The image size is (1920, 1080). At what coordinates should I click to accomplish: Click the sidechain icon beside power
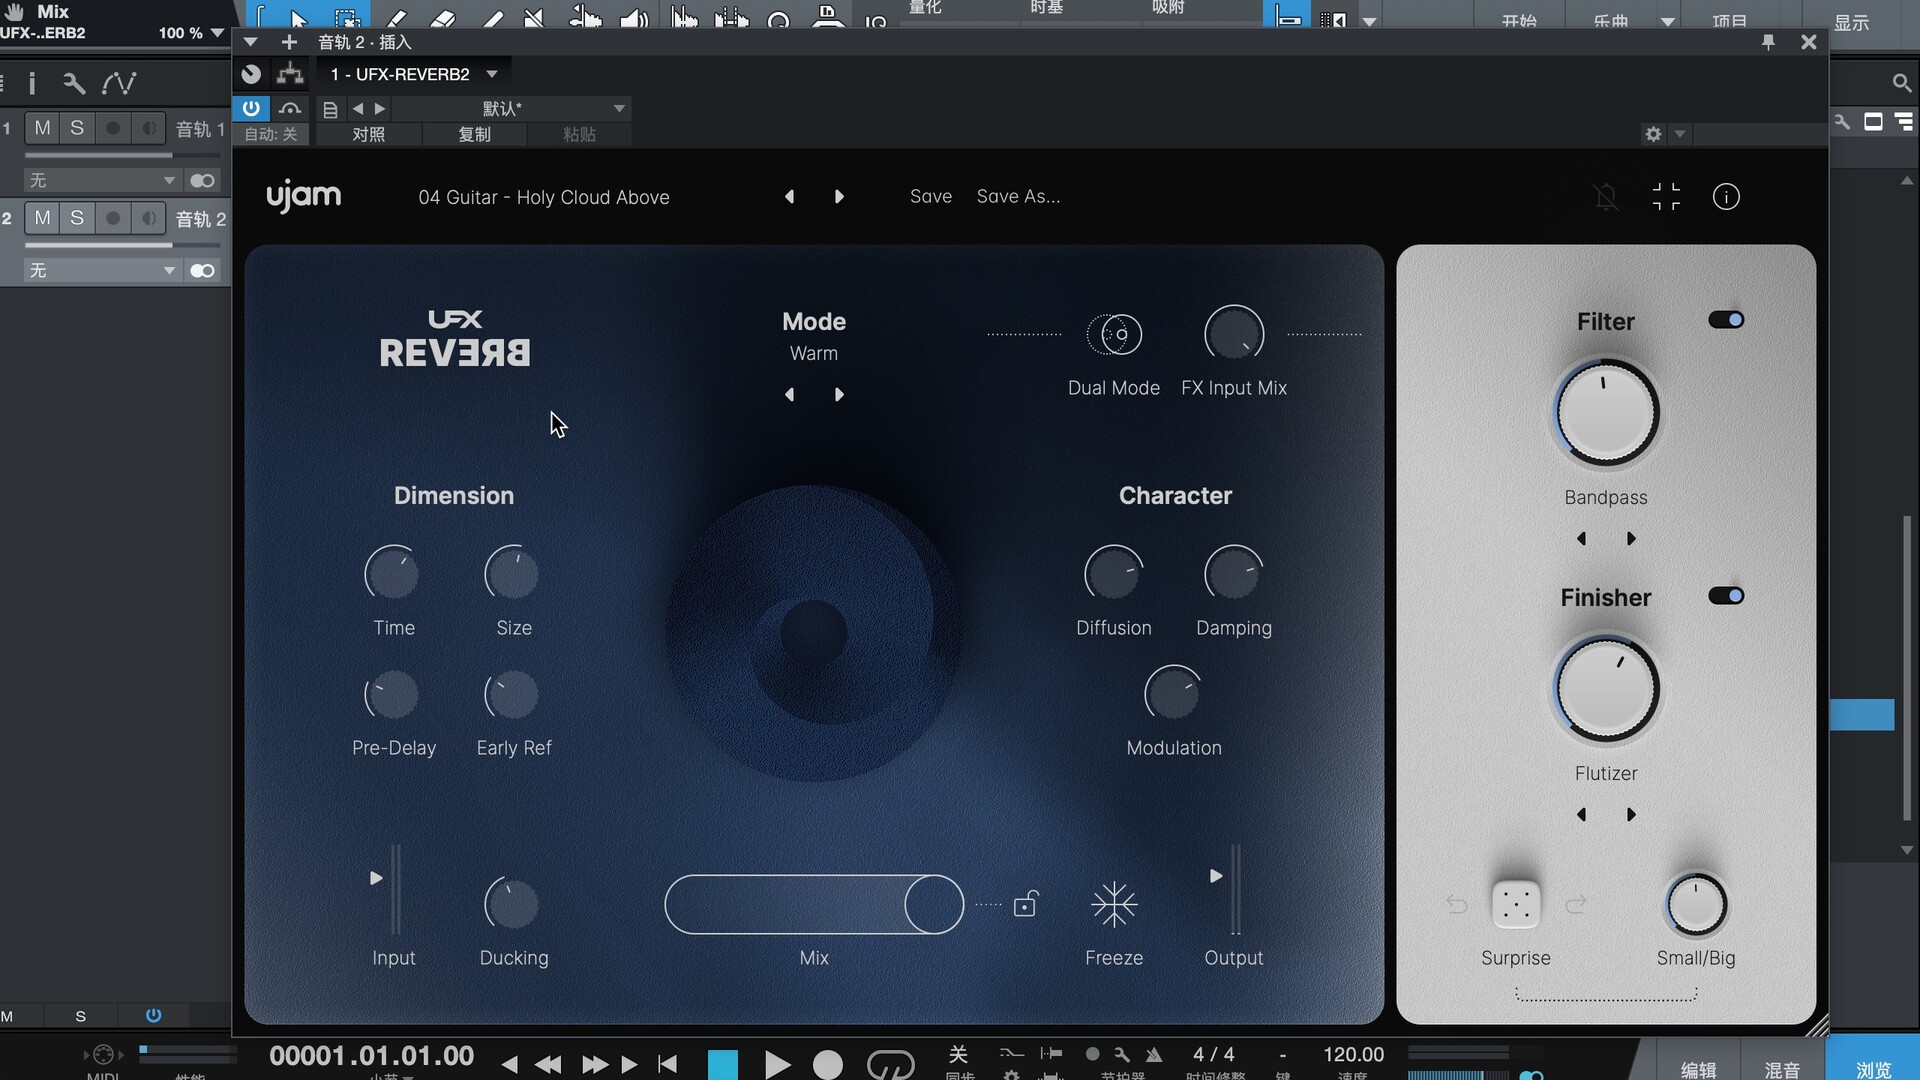[x=290, y=108]
